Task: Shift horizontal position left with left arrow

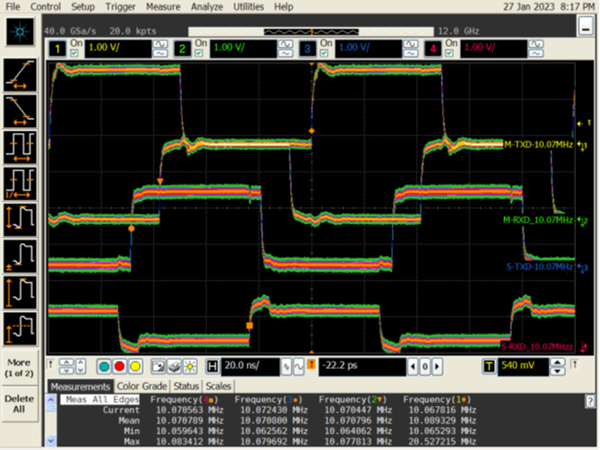Action: tap(412, 367)
